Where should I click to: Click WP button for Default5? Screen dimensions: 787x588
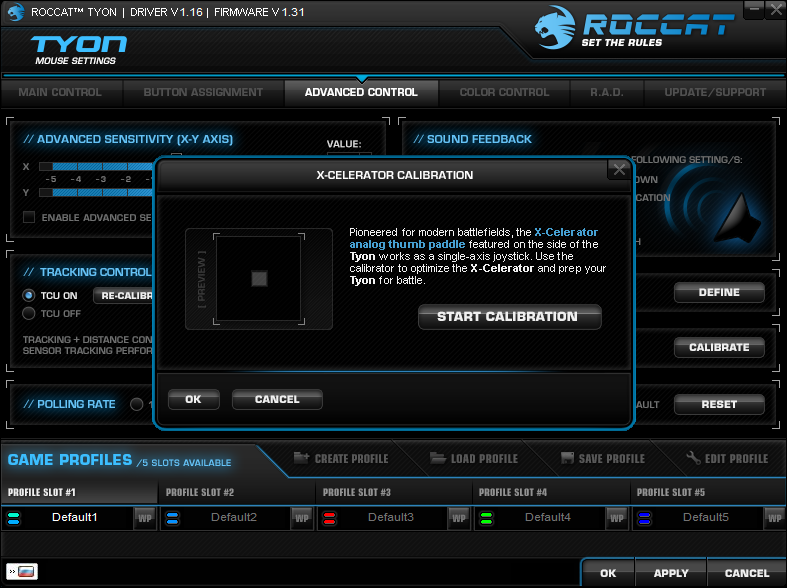pyautogui.click(x=774, y=518)
